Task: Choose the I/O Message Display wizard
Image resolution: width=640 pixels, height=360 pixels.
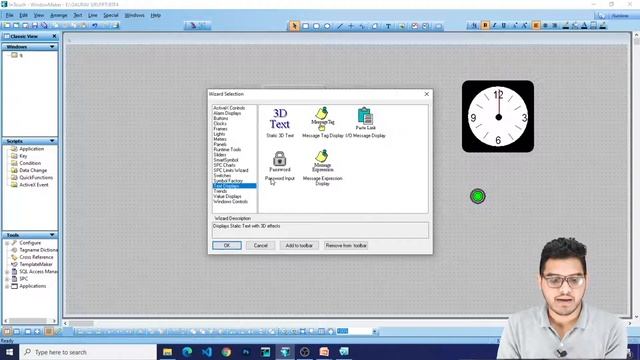Action: 365,122
